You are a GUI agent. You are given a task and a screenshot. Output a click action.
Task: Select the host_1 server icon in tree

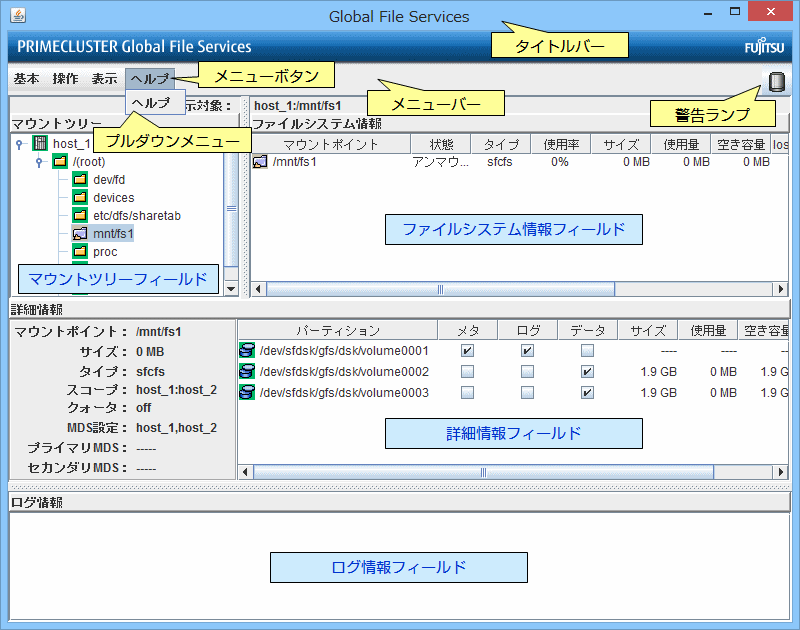point(40,143)
